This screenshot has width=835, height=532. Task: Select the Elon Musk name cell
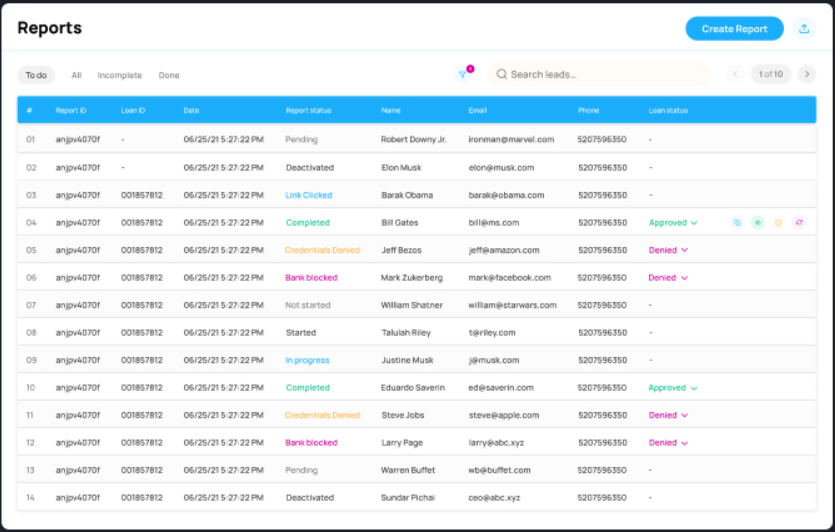(x=401, y=168)
